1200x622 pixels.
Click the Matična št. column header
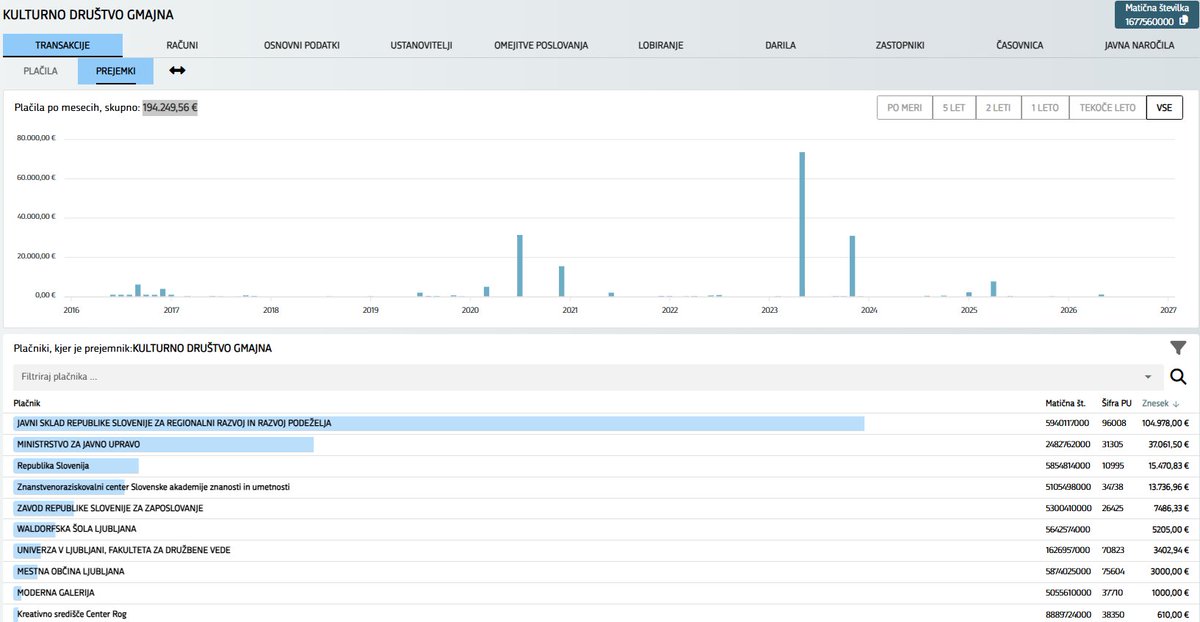point(1066,403)
